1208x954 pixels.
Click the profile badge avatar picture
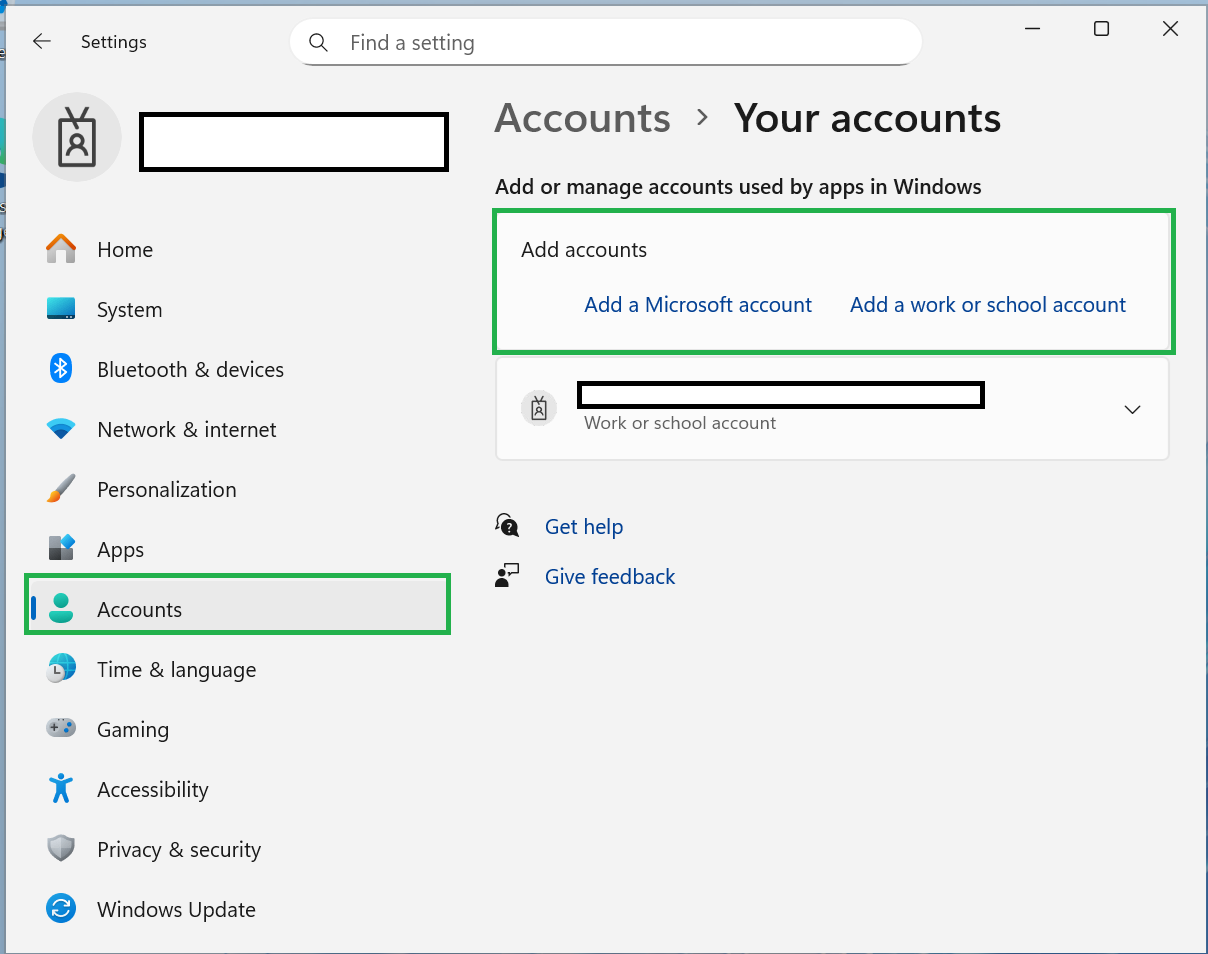click(77, 137)
